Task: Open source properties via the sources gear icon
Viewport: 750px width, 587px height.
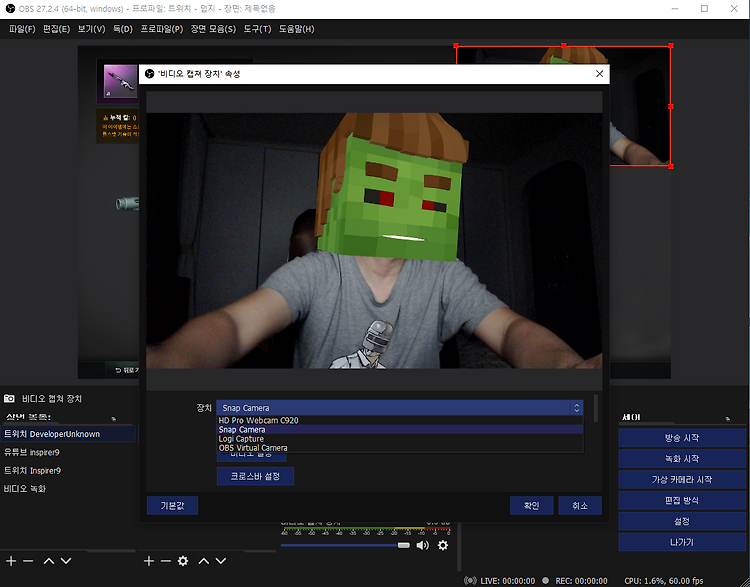Action: point(183,561)
